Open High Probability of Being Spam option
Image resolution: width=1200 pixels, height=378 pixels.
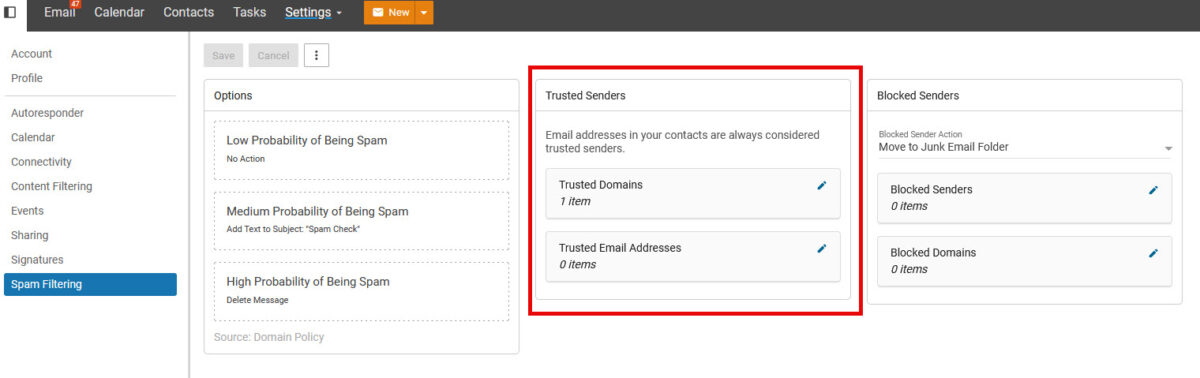pos(361,291)
